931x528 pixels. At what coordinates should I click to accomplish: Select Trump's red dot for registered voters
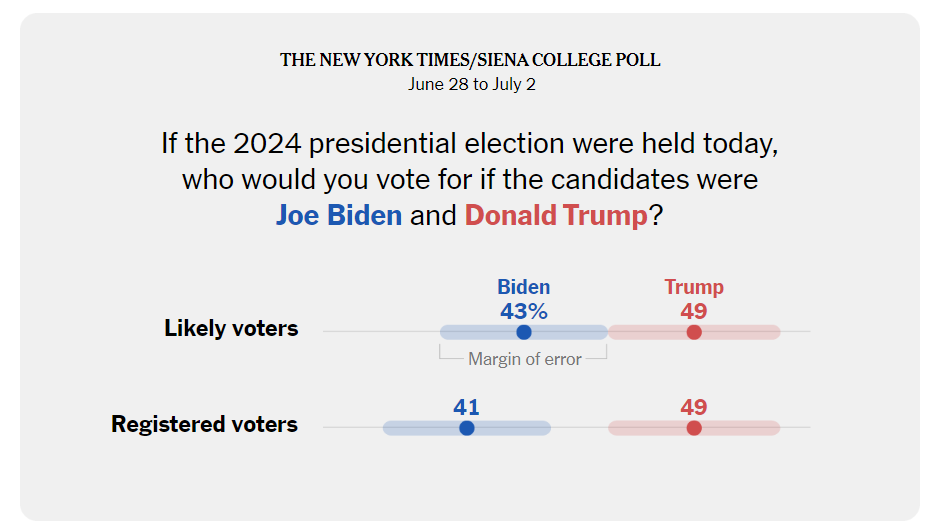tap(694, 428)
